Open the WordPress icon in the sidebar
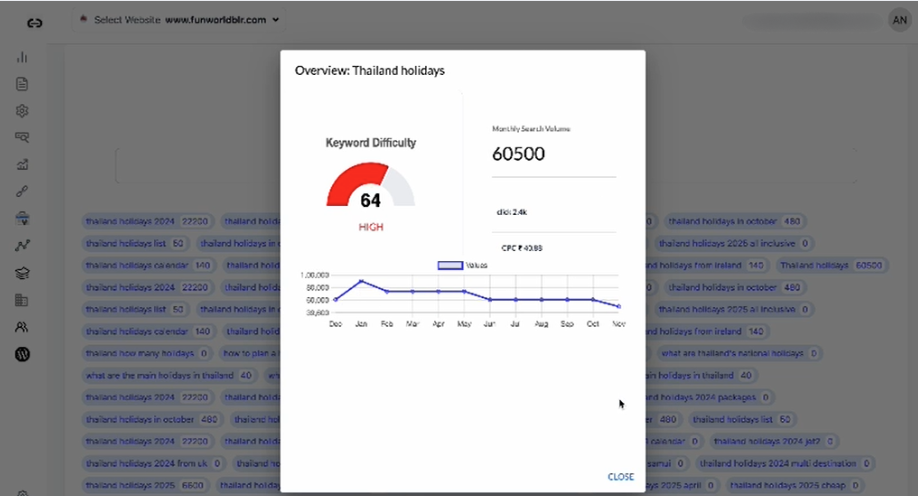Screen dimensions: 918x496 22,354
